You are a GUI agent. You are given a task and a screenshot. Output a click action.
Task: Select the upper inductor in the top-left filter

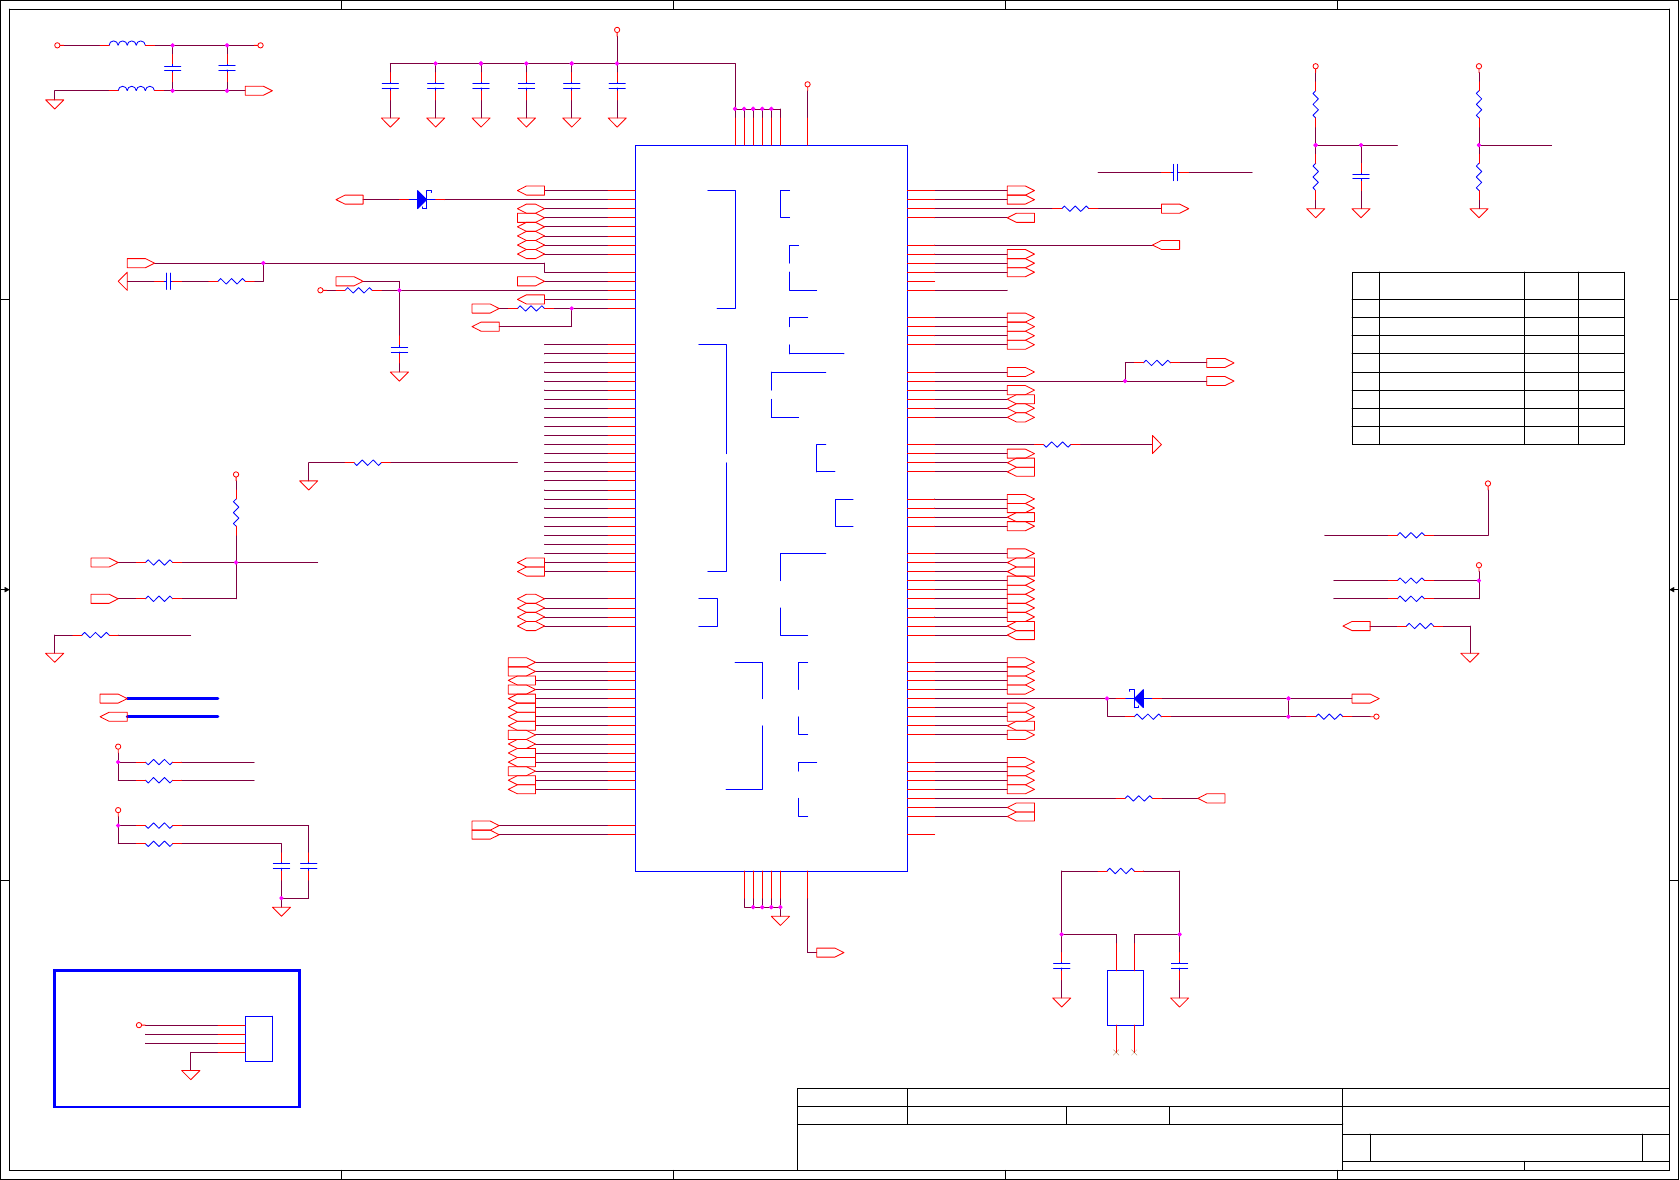127,44
